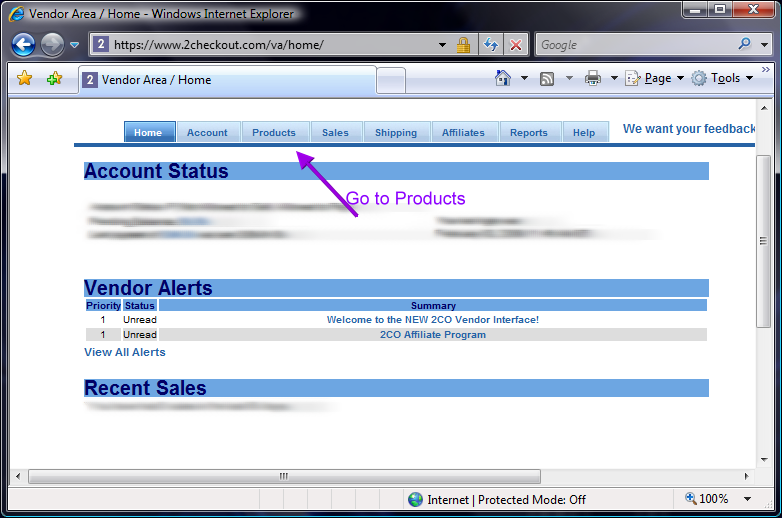Click the vertical scrollbar up arrow
Screen dimensions: 782x518
pyautogui.click(x=764, y=108)
